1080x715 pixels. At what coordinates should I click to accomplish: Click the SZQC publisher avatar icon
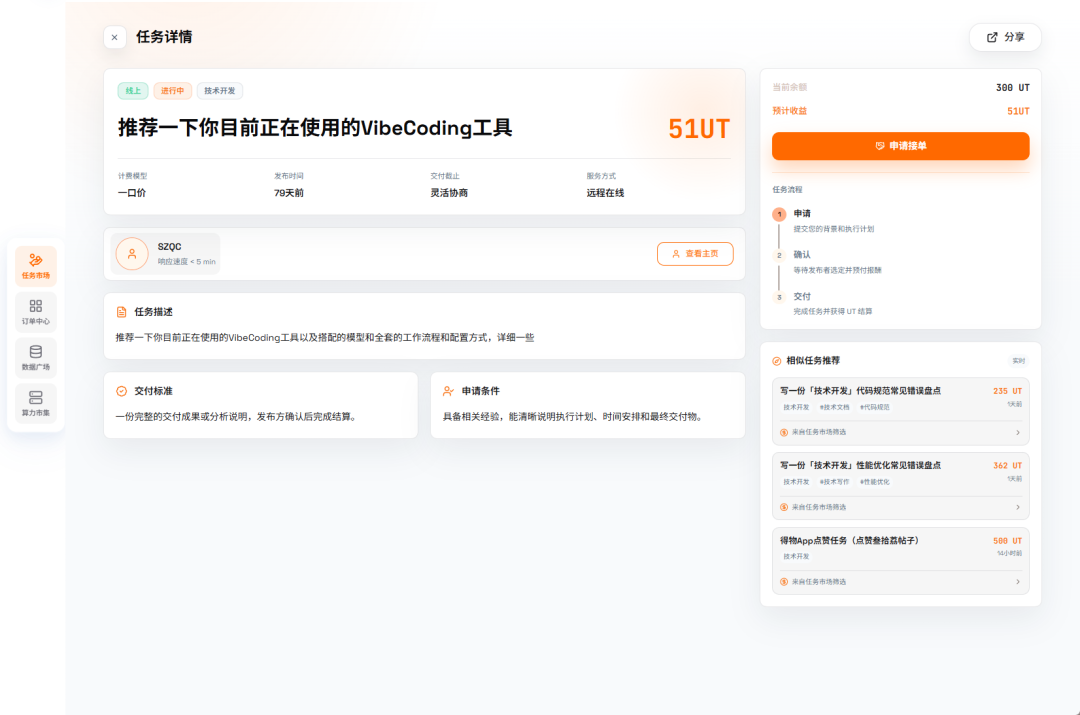(x=132, y=253)
